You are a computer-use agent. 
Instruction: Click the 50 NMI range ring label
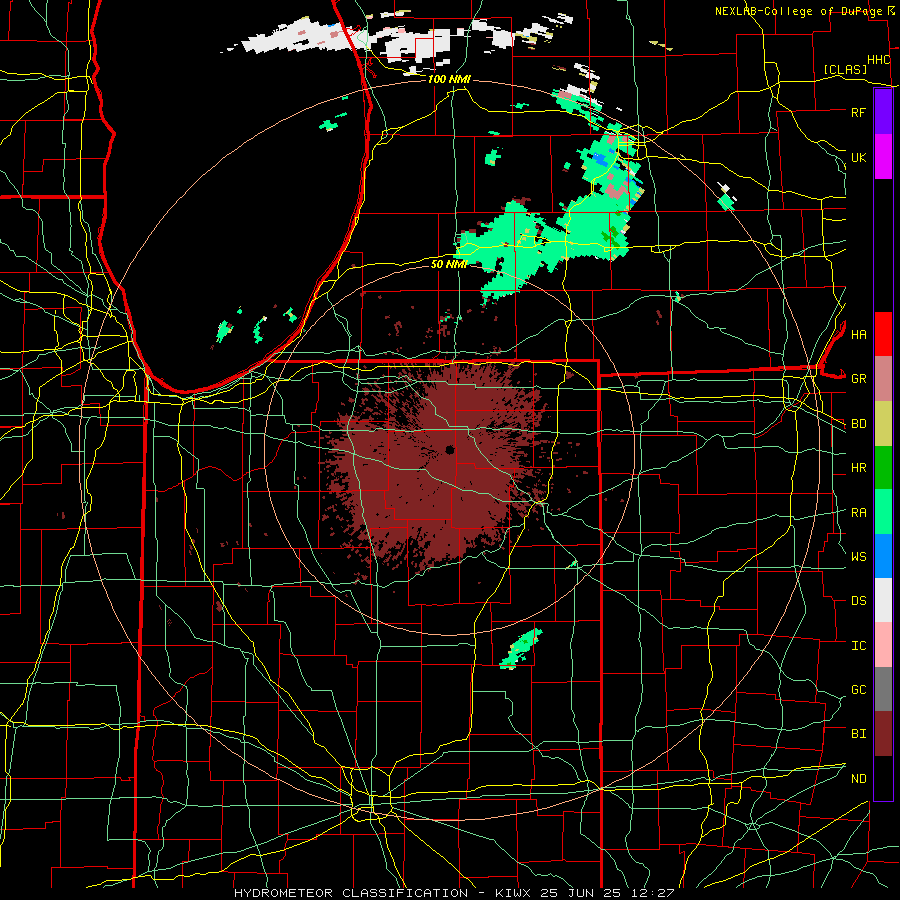coord(449,264)
